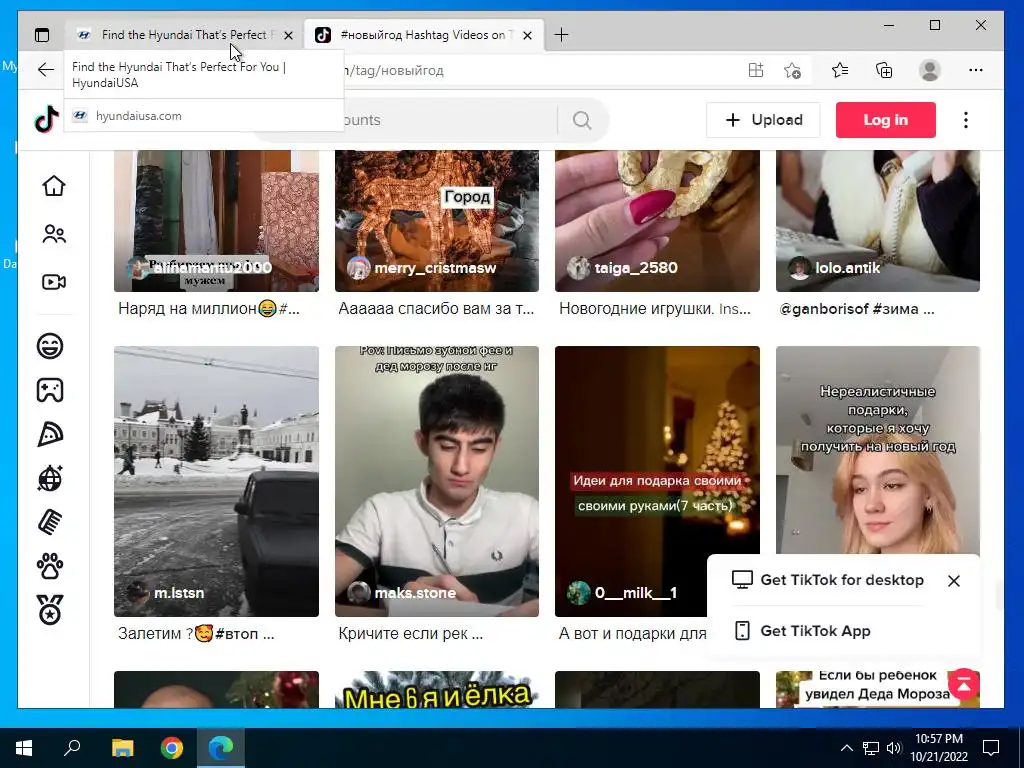Show hidden system tray icons chevron
The image size is (1024, 768).
point(846,748)
